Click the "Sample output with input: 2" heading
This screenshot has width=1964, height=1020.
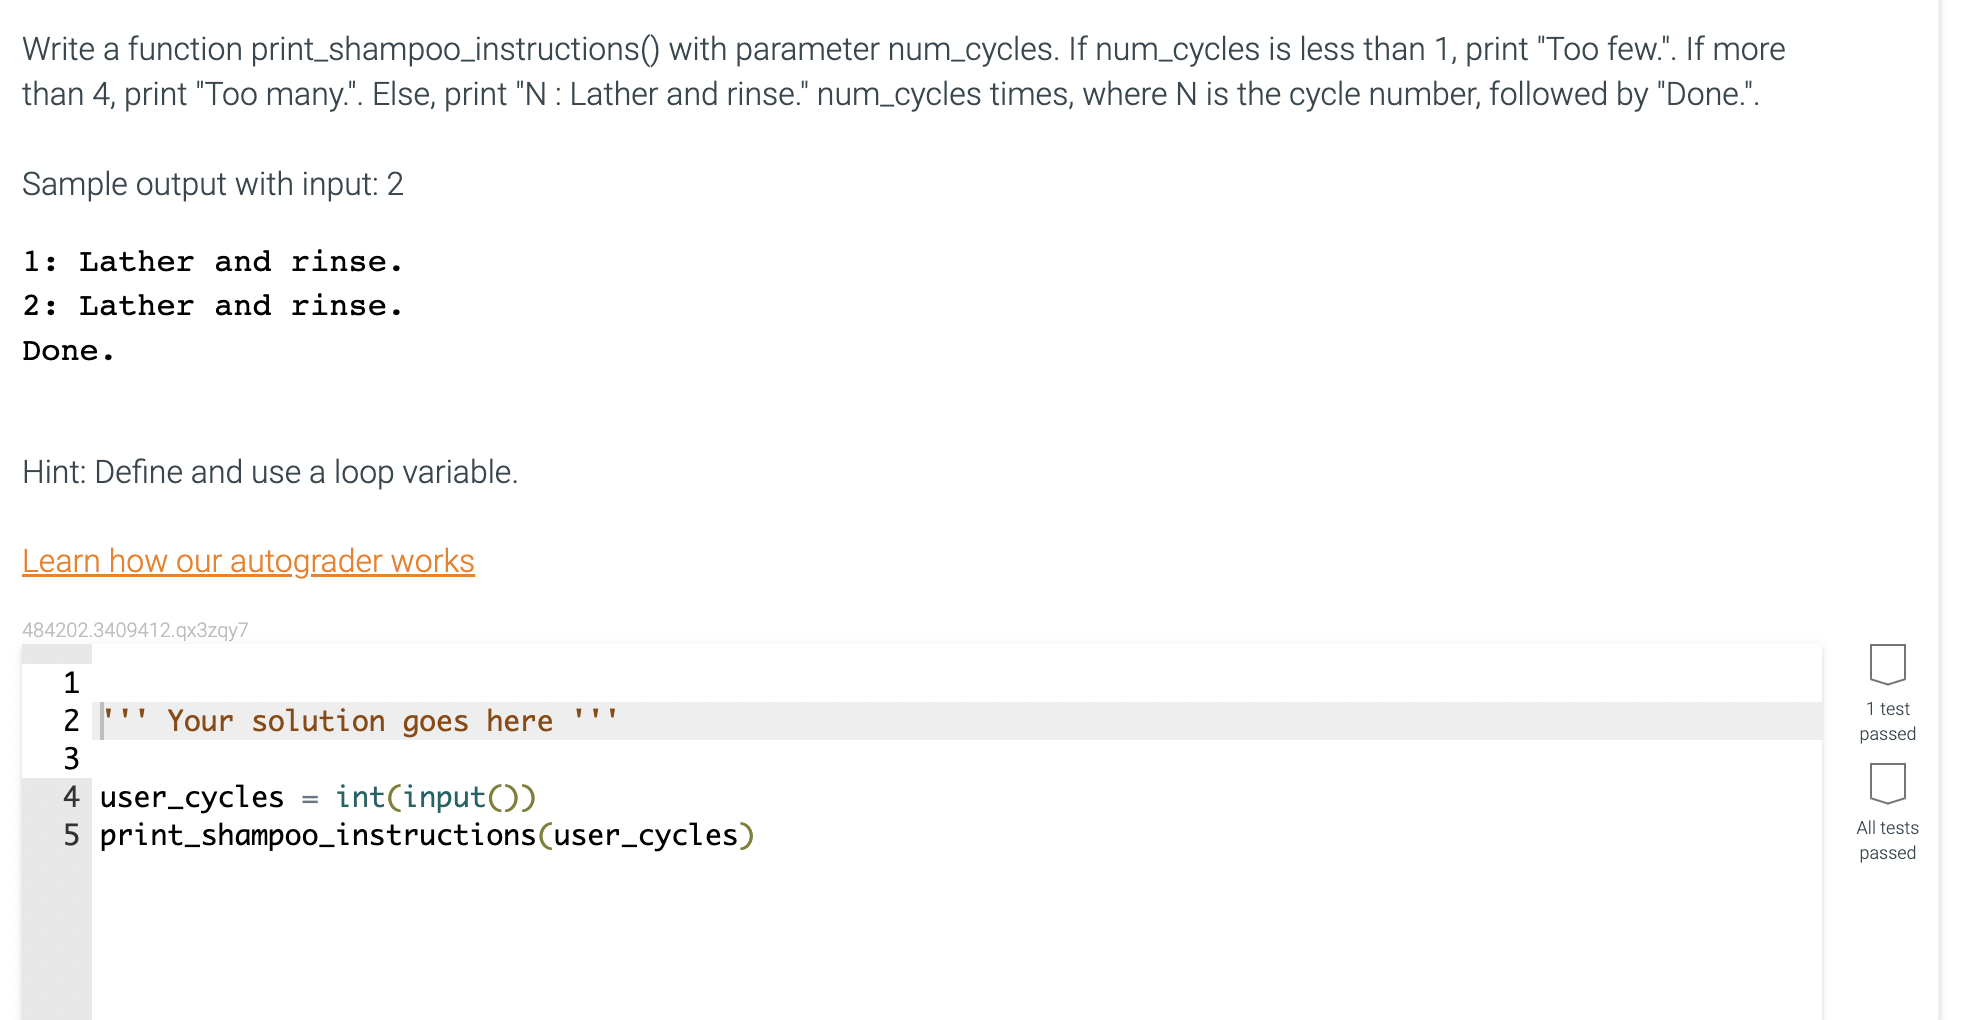pyautogui.click(x=212, y=184)
